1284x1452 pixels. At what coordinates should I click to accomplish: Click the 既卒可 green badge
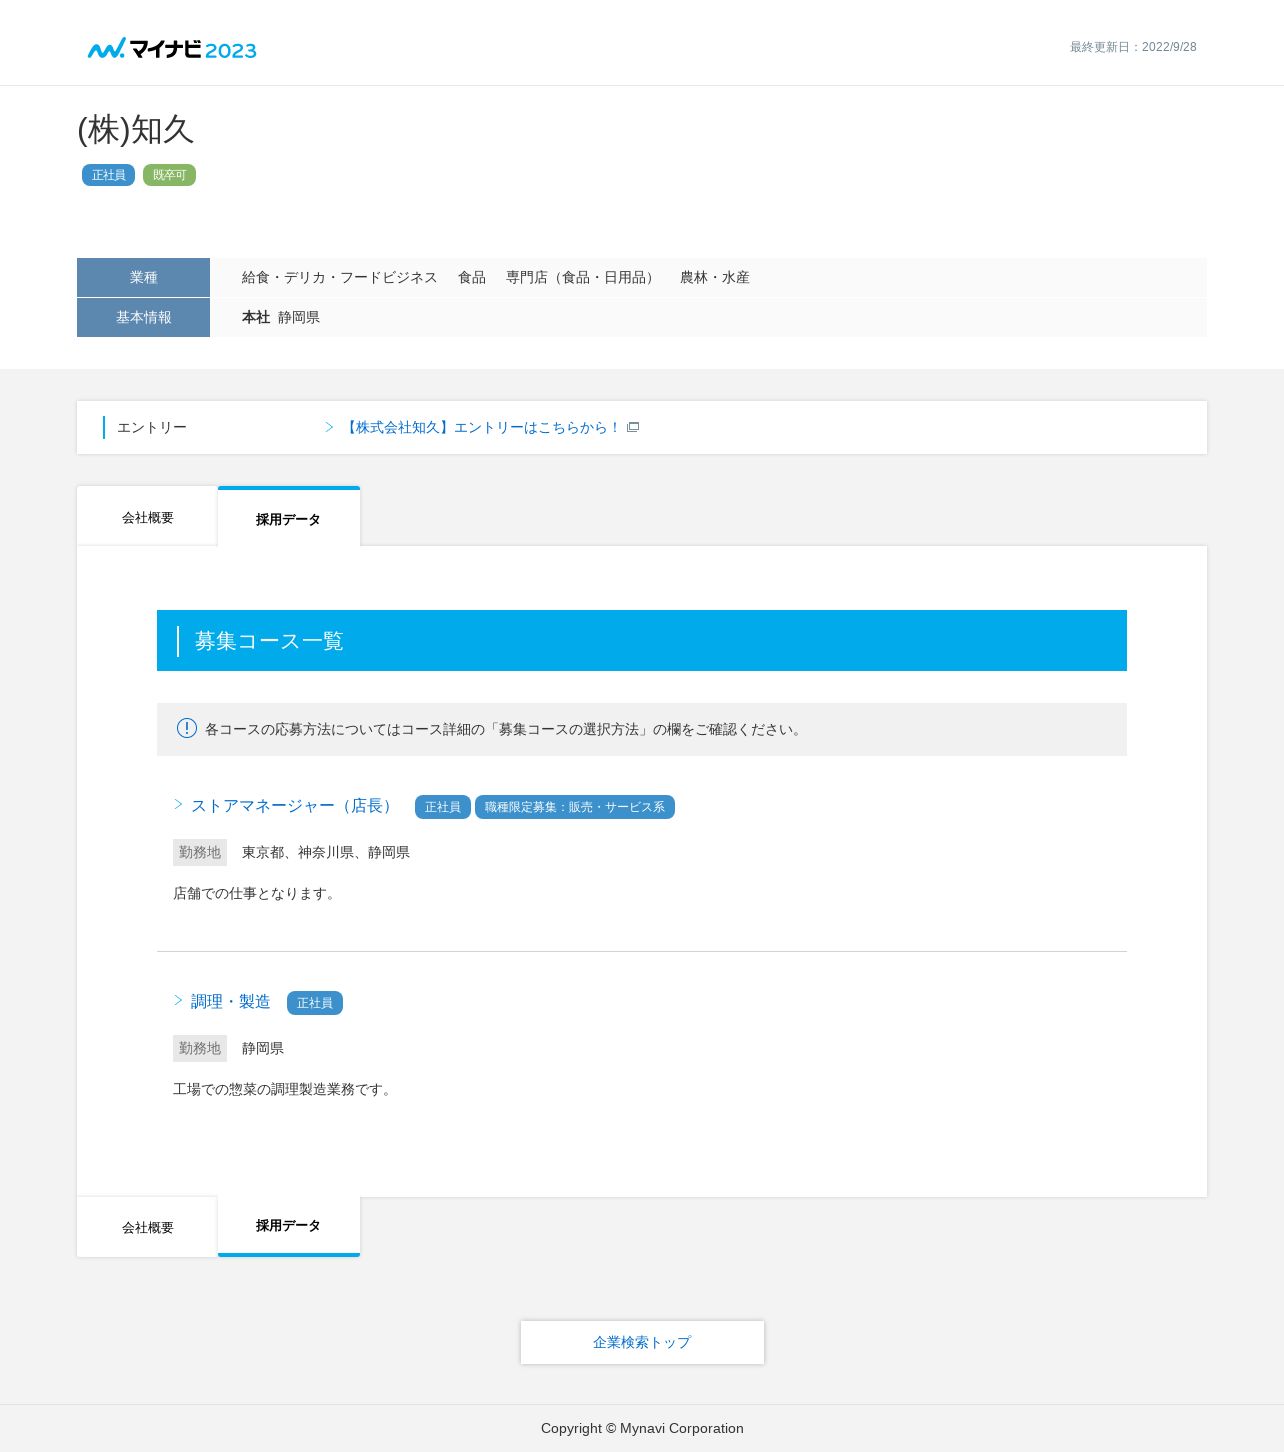169,175
